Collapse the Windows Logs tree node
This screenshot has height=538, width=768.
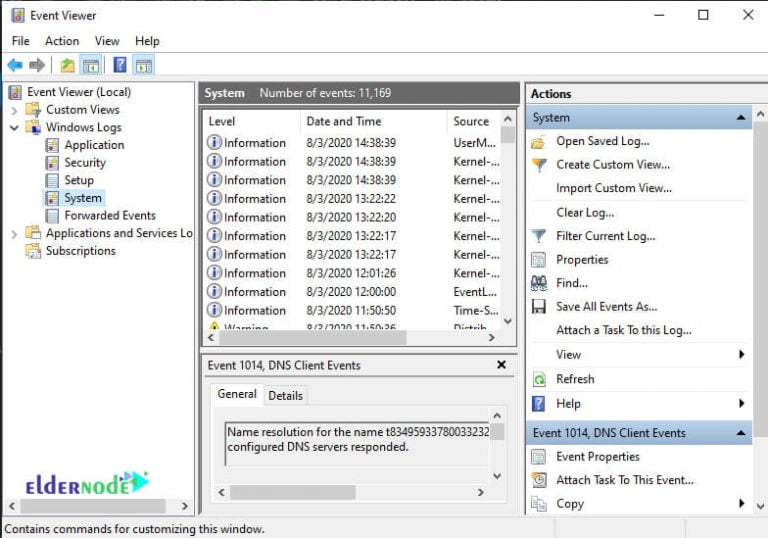[x=14, y=128]
